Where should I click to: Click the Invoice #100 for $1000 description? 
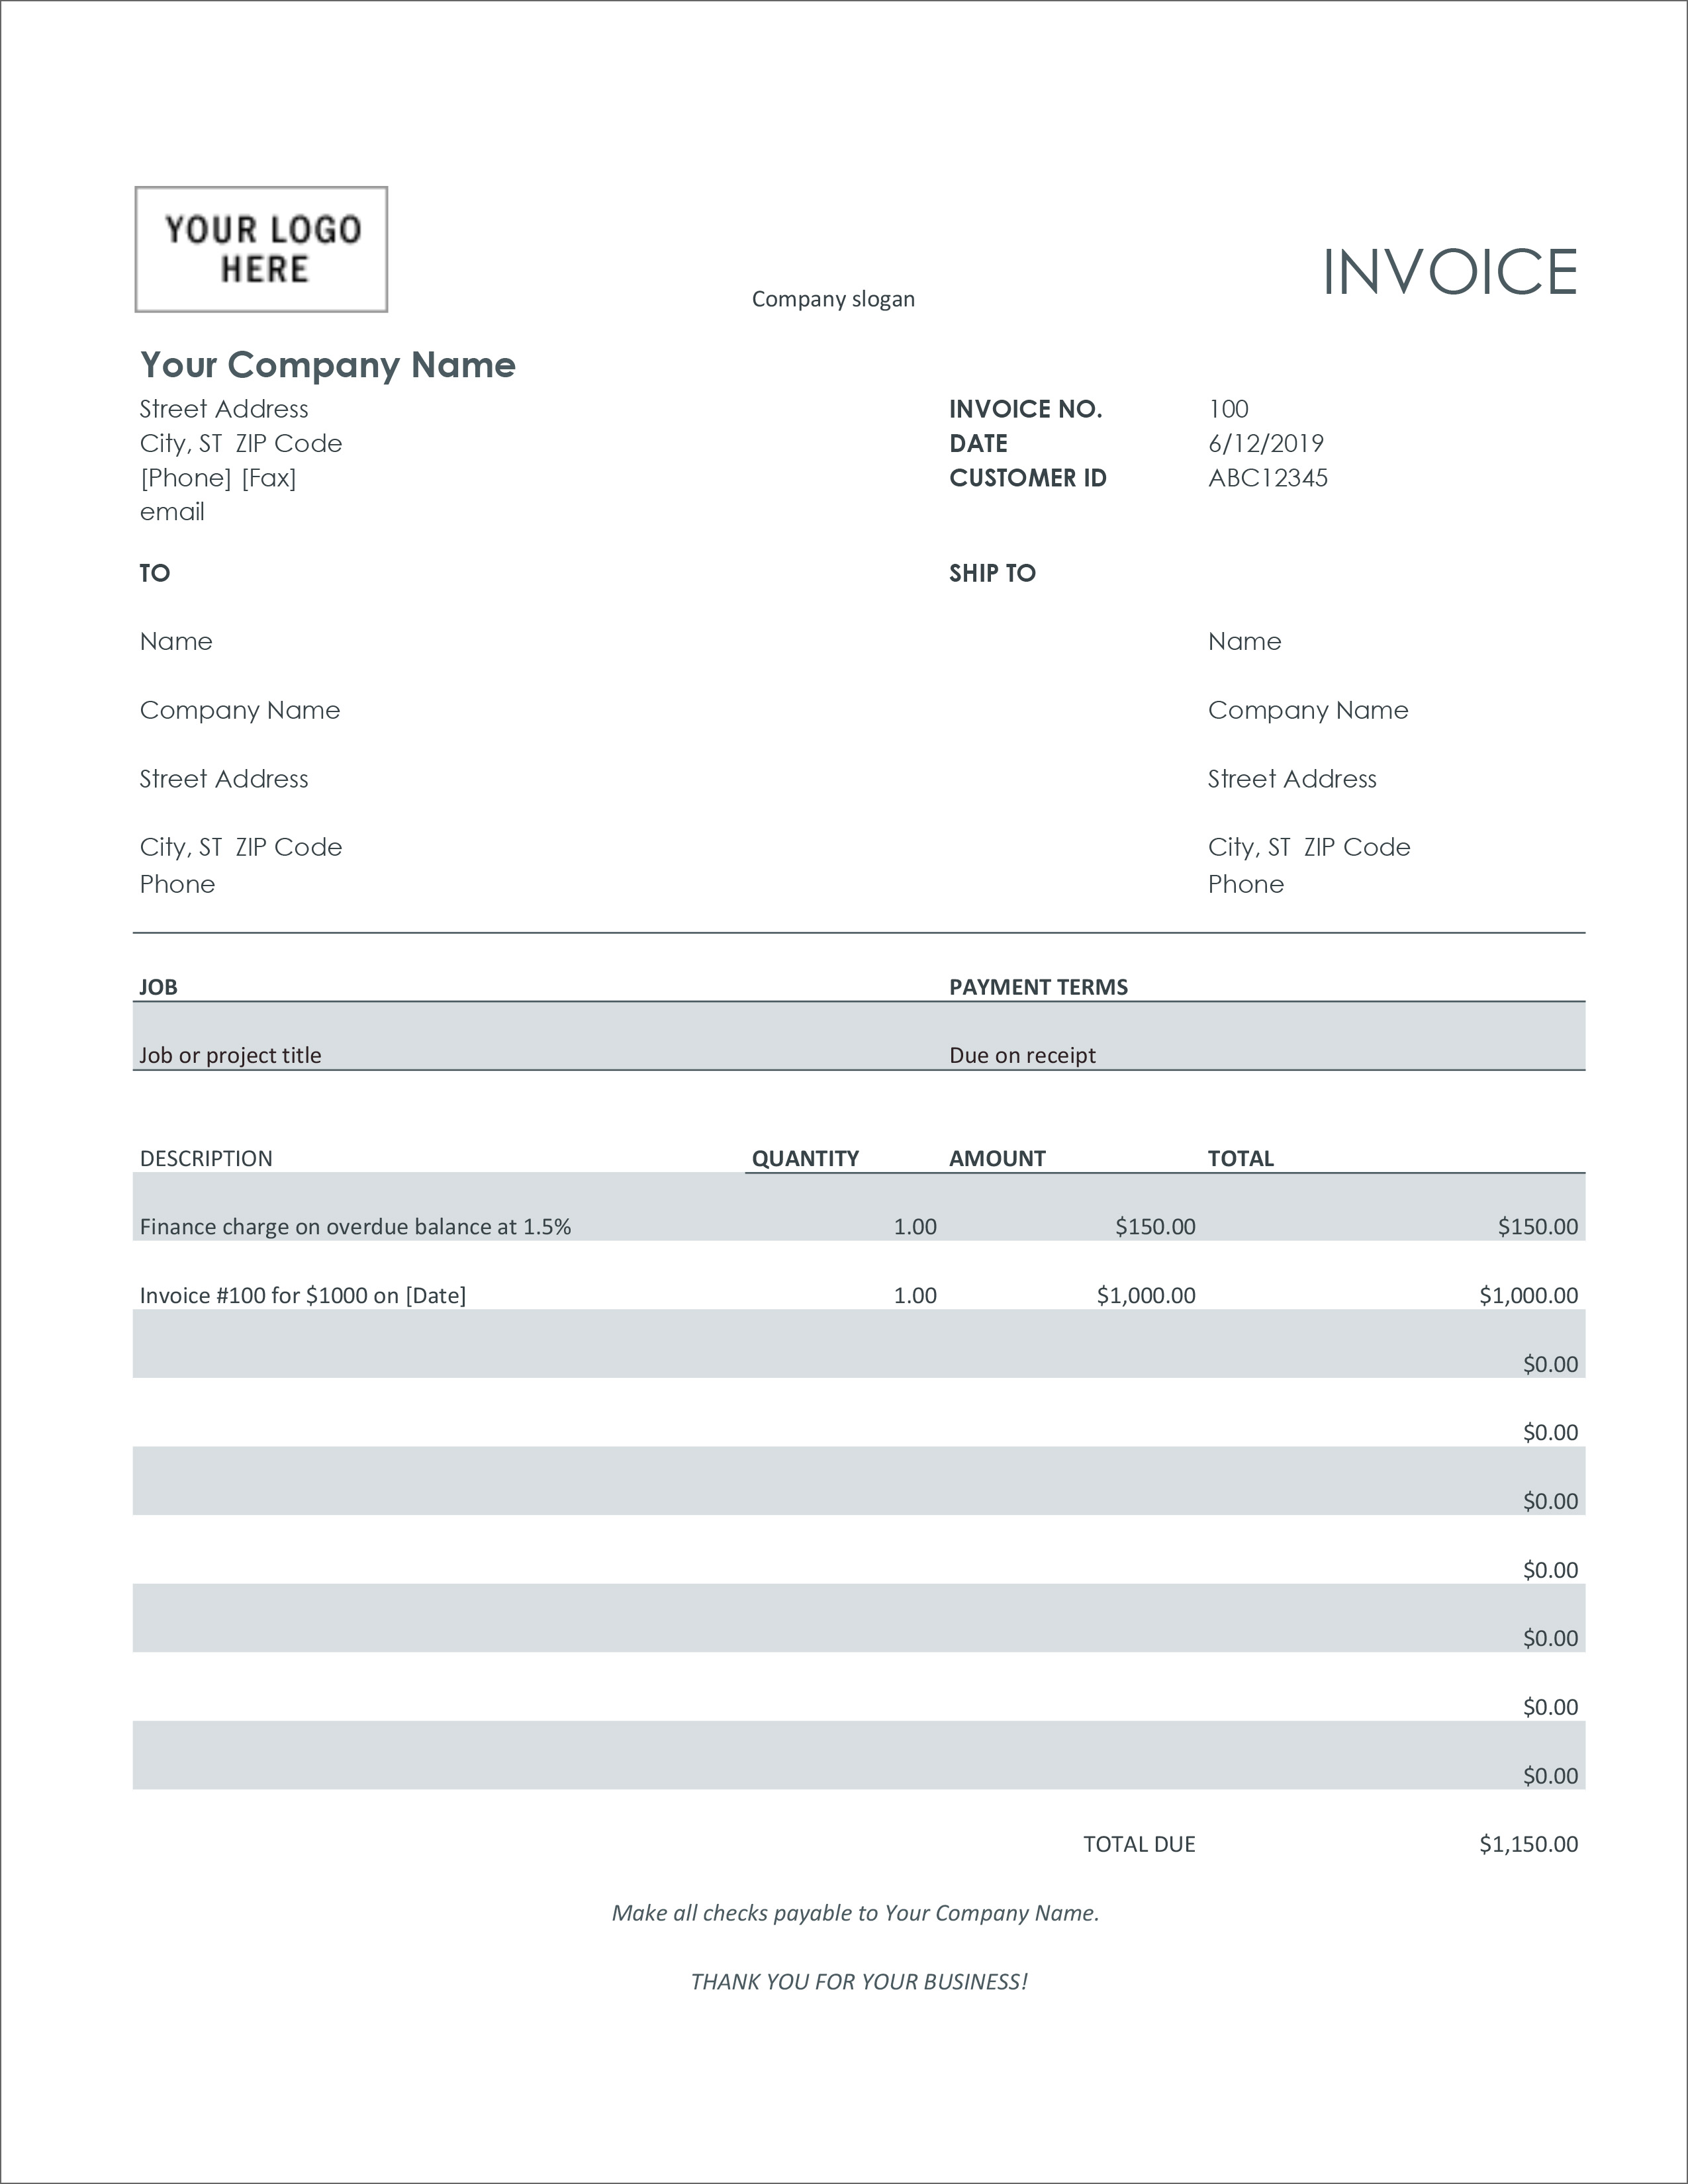point(303,1296)
